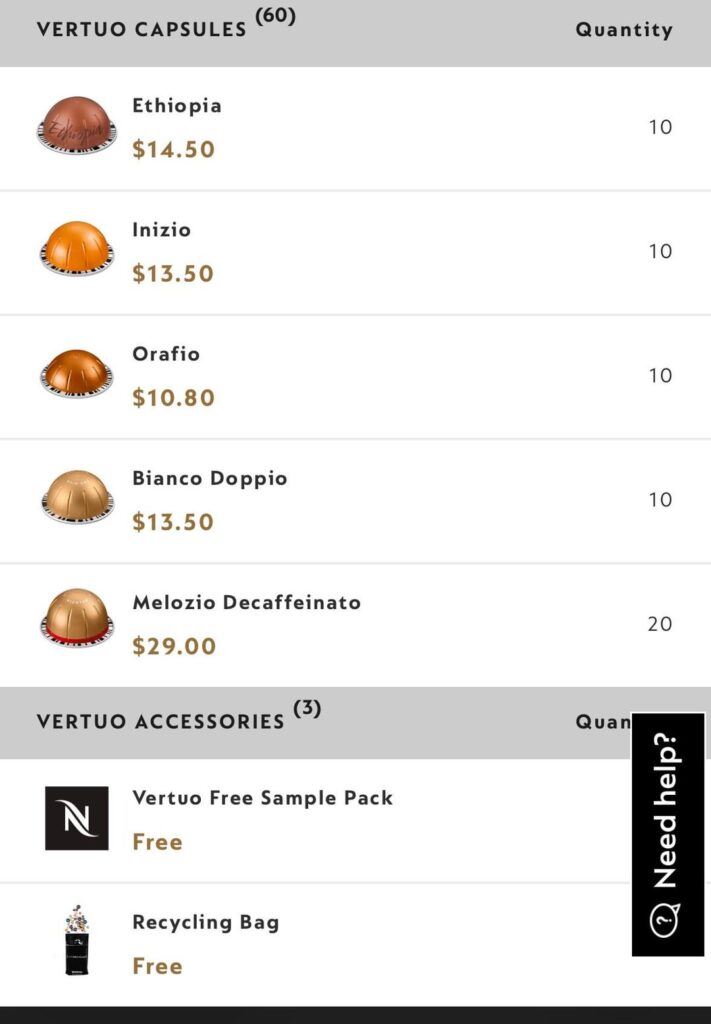
Task: Click the $29.00 price of Melozio Decaffeinato
Action: pos(174,646)
